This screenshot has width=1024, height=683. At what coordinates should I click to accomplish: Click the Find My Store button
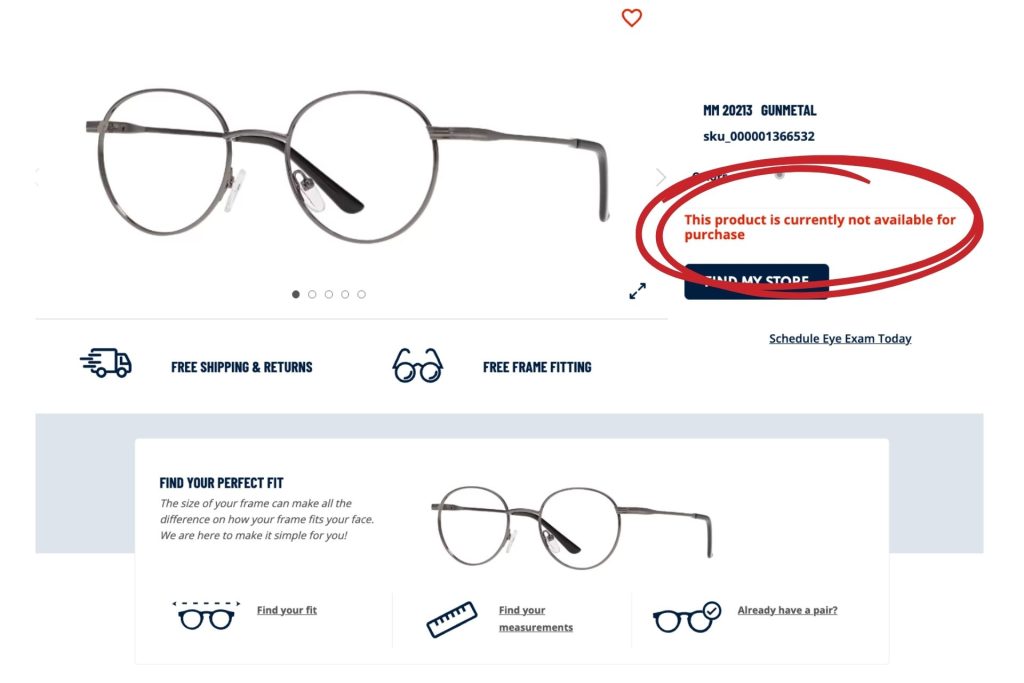coord(756,281)
